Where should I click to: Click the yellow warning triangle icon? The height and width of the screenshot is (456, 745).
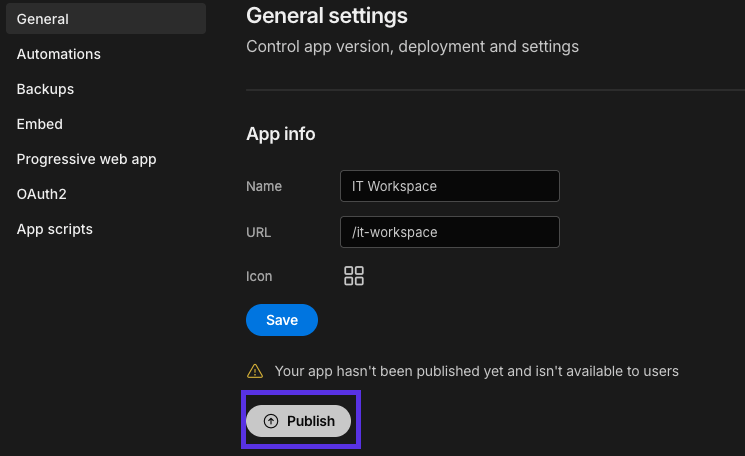255,371
